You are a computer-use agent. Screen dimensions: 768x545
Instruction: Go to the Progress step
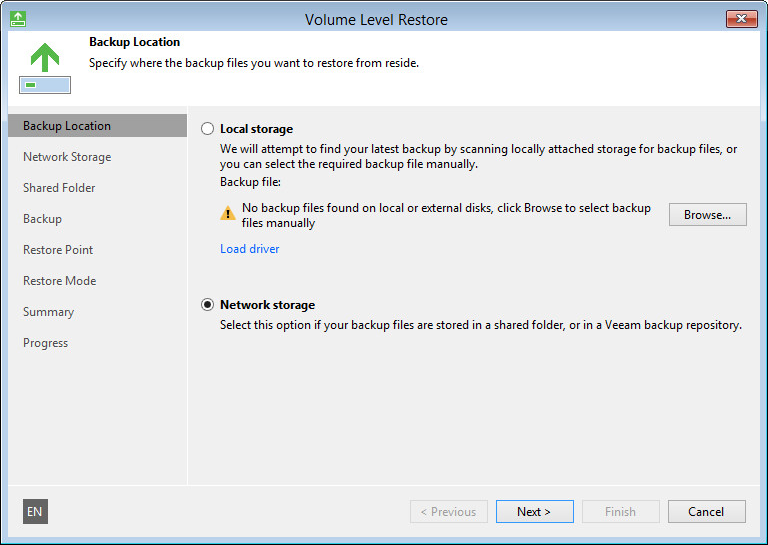click(x=46, y=343)
